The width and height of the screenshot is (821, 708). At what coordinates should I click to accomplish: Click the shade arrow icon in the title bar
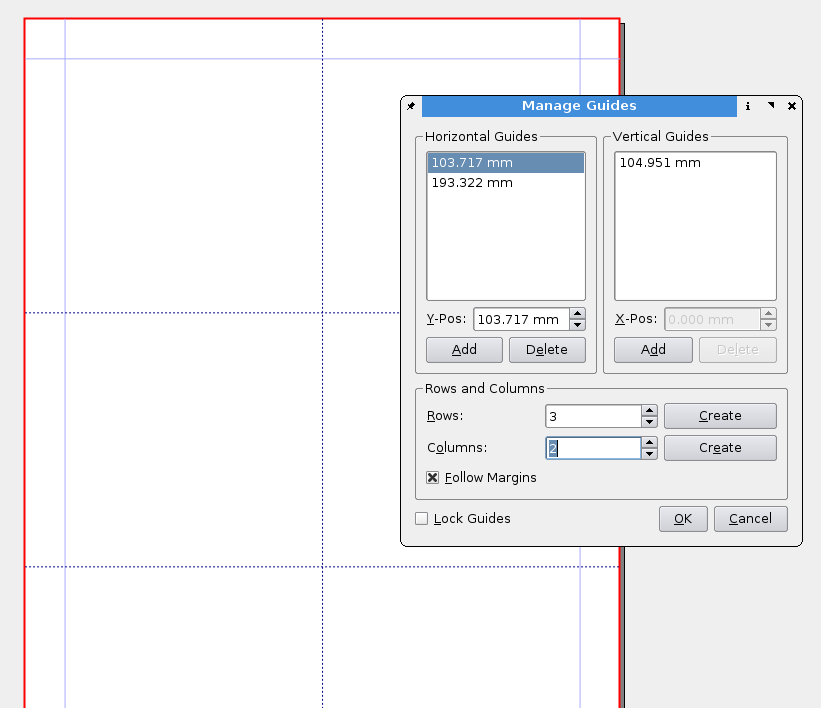(770, 106)
